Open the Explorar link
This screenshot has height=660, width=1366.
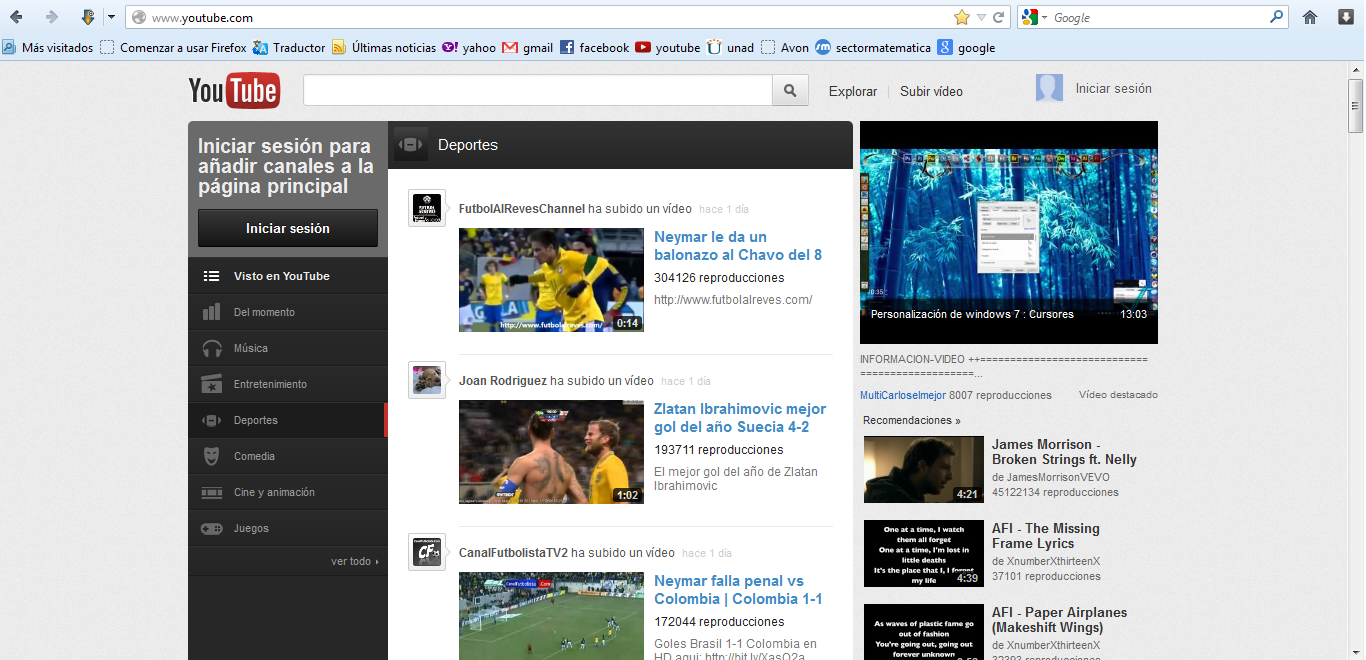point(853,91)
